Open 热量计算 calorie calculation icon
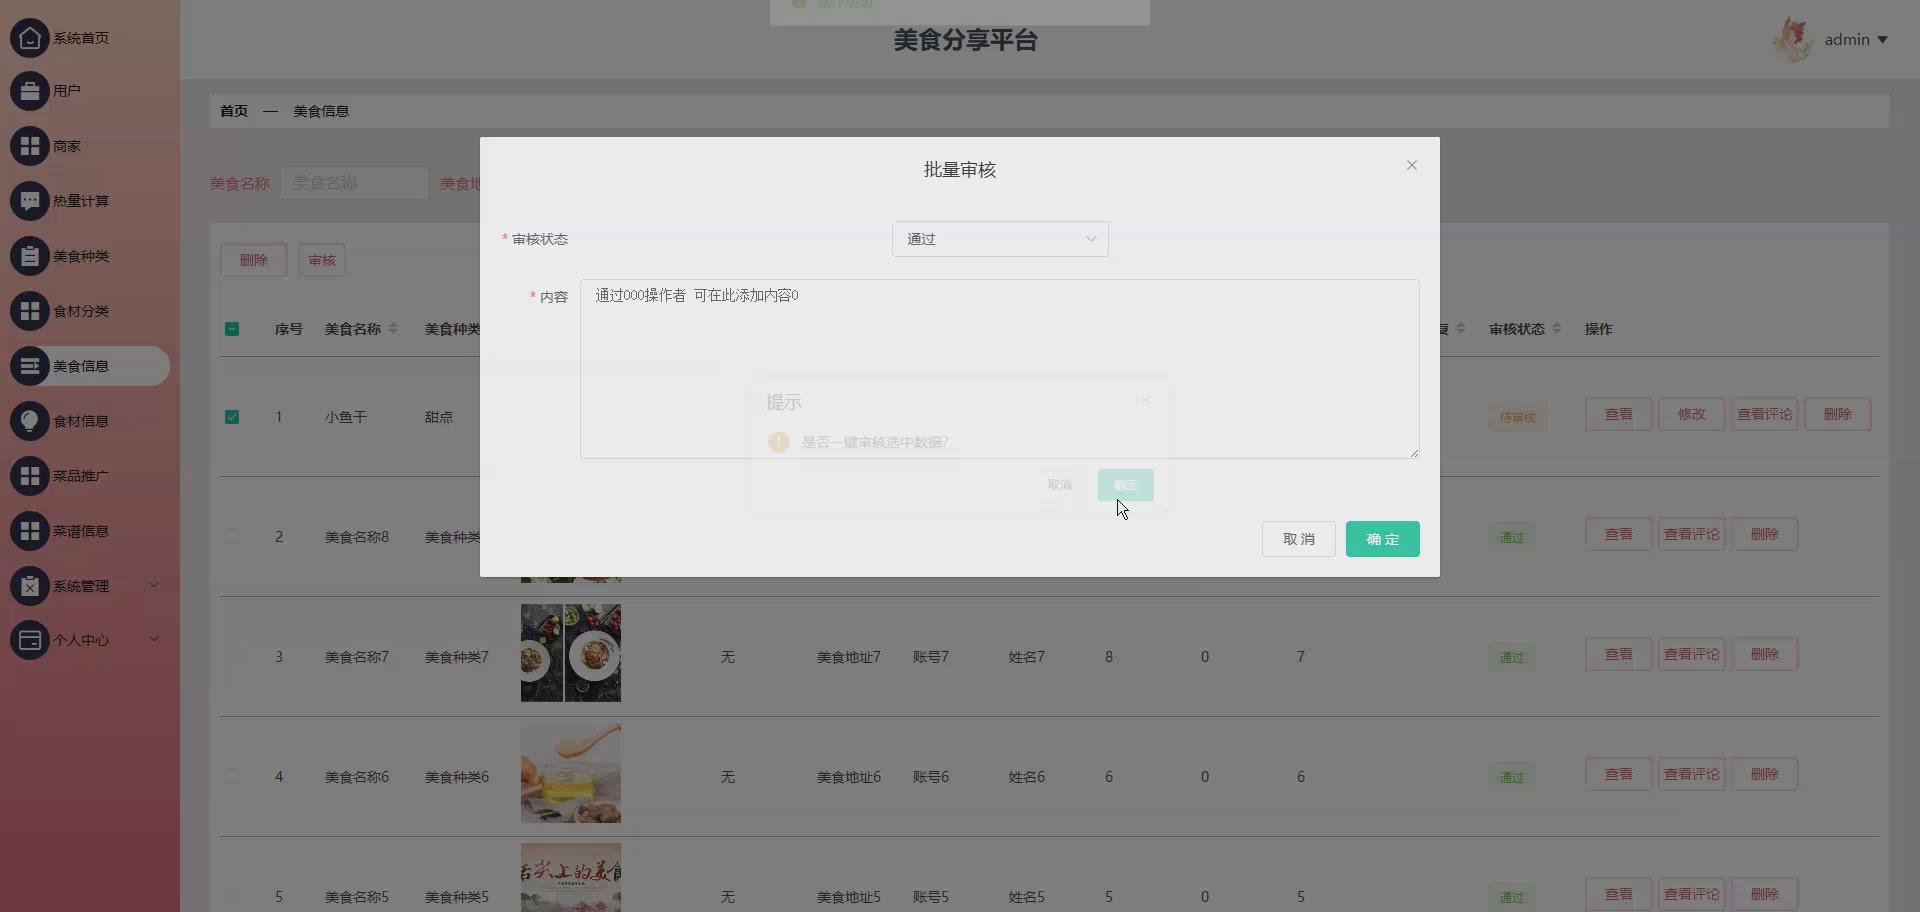This screenshot has width=1920, height=912. (28, 200)
